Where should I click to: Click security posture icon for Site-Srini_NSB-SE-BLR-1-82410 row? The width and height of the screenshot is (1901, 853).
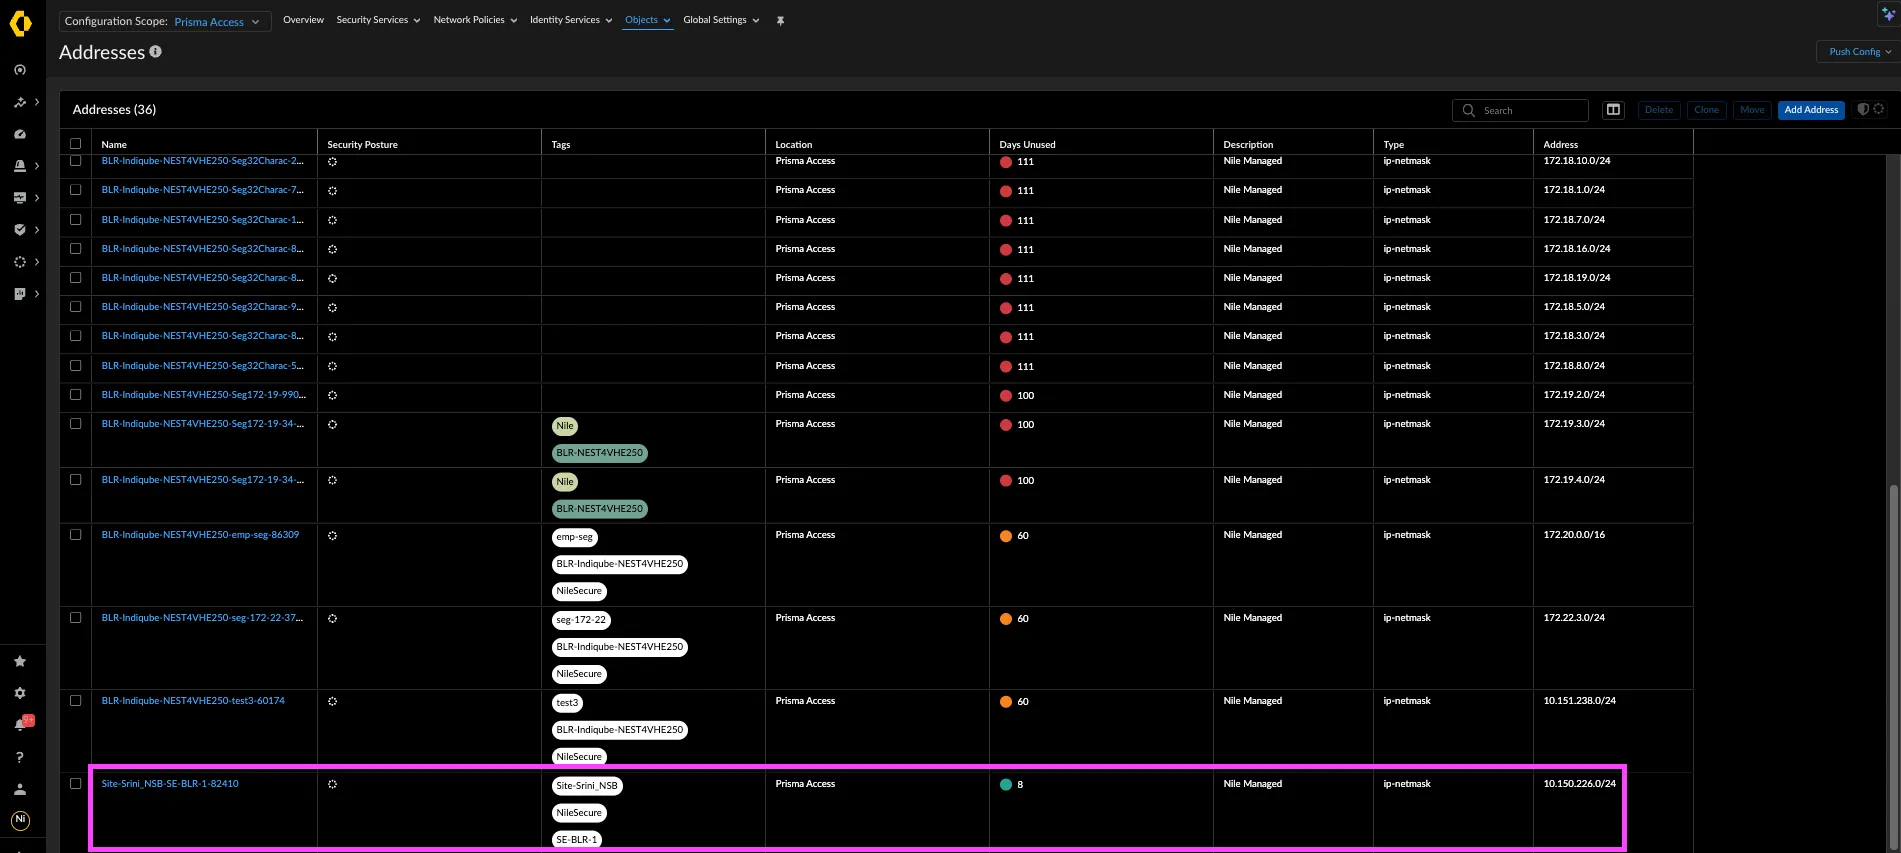point(332,785)
